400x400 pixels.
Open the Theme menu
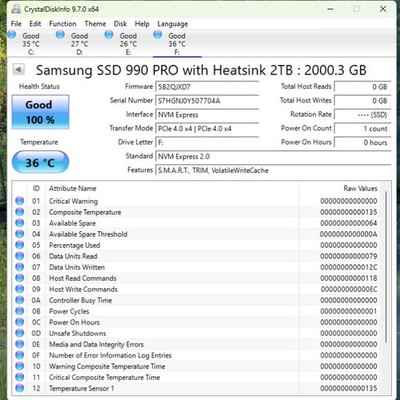point(95,24)
